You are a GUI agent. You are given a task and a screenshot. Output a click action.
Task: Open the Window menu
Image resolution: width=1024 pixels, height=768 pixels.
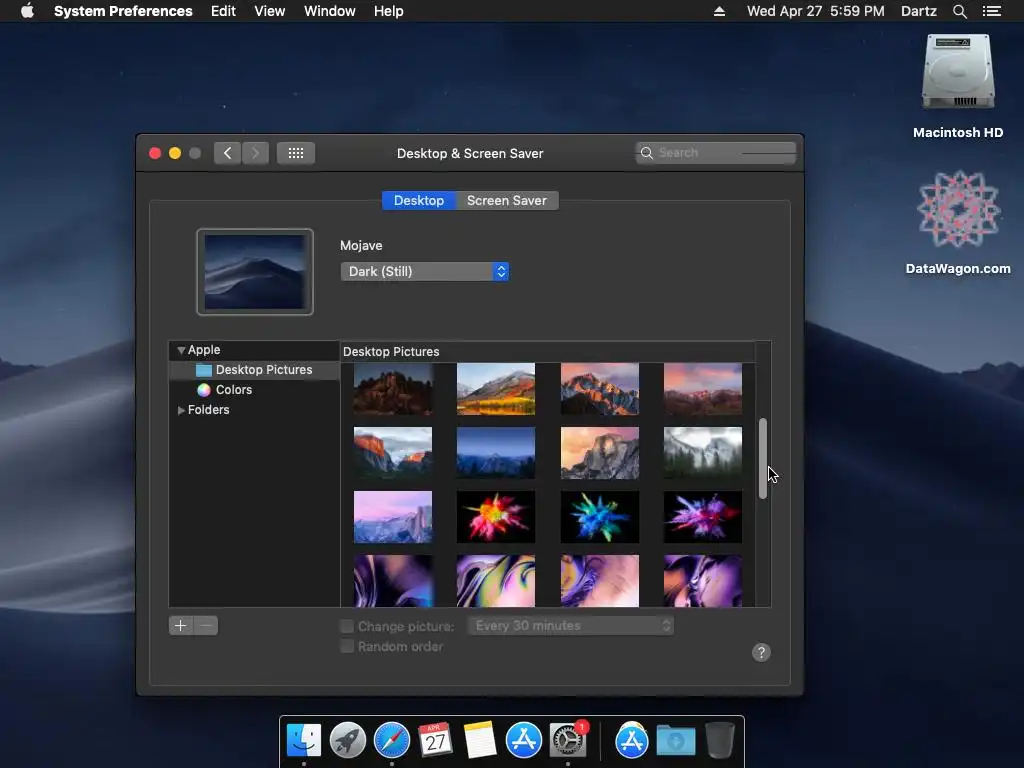(x=330, y=11)
